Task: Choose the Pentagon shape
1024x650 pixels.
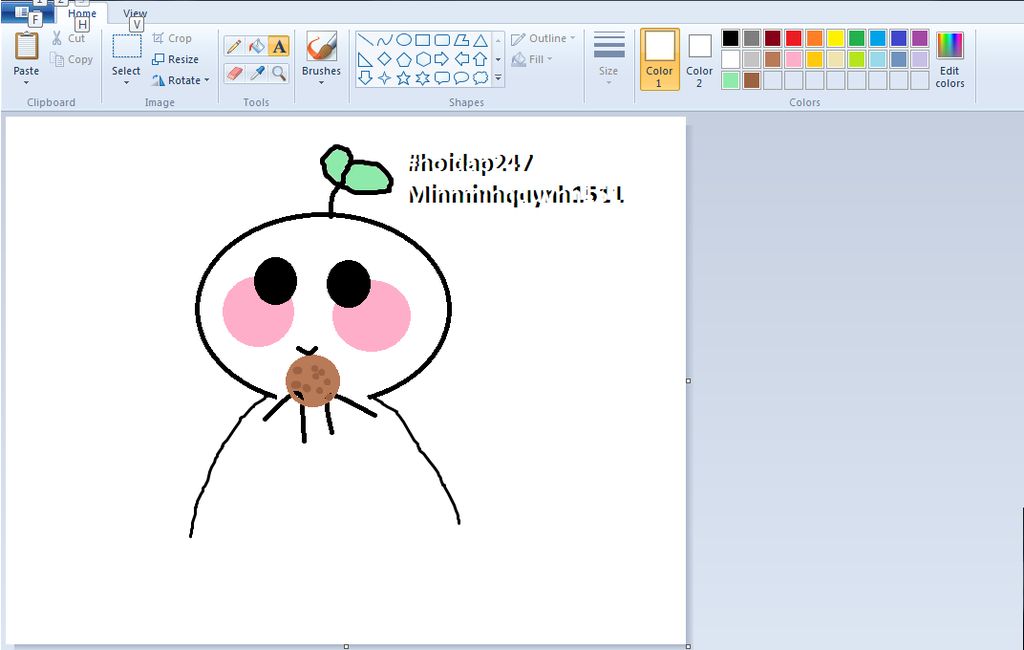Action: coord(404,59)
